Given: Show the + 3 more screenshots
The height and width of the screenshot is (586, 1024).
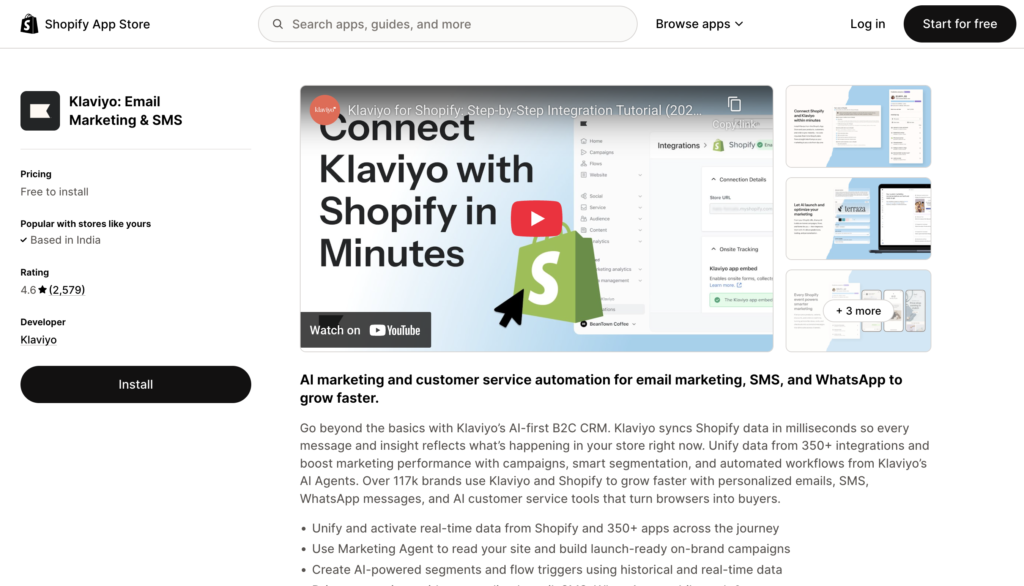Looking at the screenshot, I should pyautogui.click(x=858, y=311).
